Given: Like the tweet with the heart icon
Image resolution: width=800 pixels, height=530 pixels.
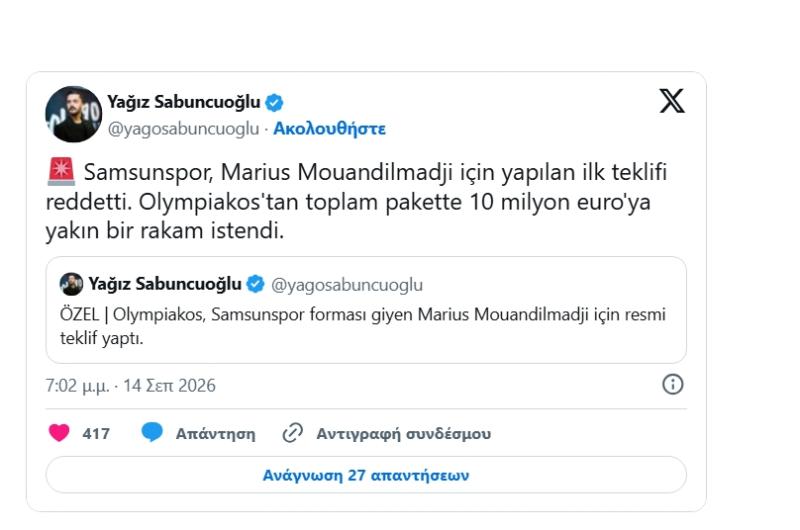Looking at the screenshot, I should [59, 433].
